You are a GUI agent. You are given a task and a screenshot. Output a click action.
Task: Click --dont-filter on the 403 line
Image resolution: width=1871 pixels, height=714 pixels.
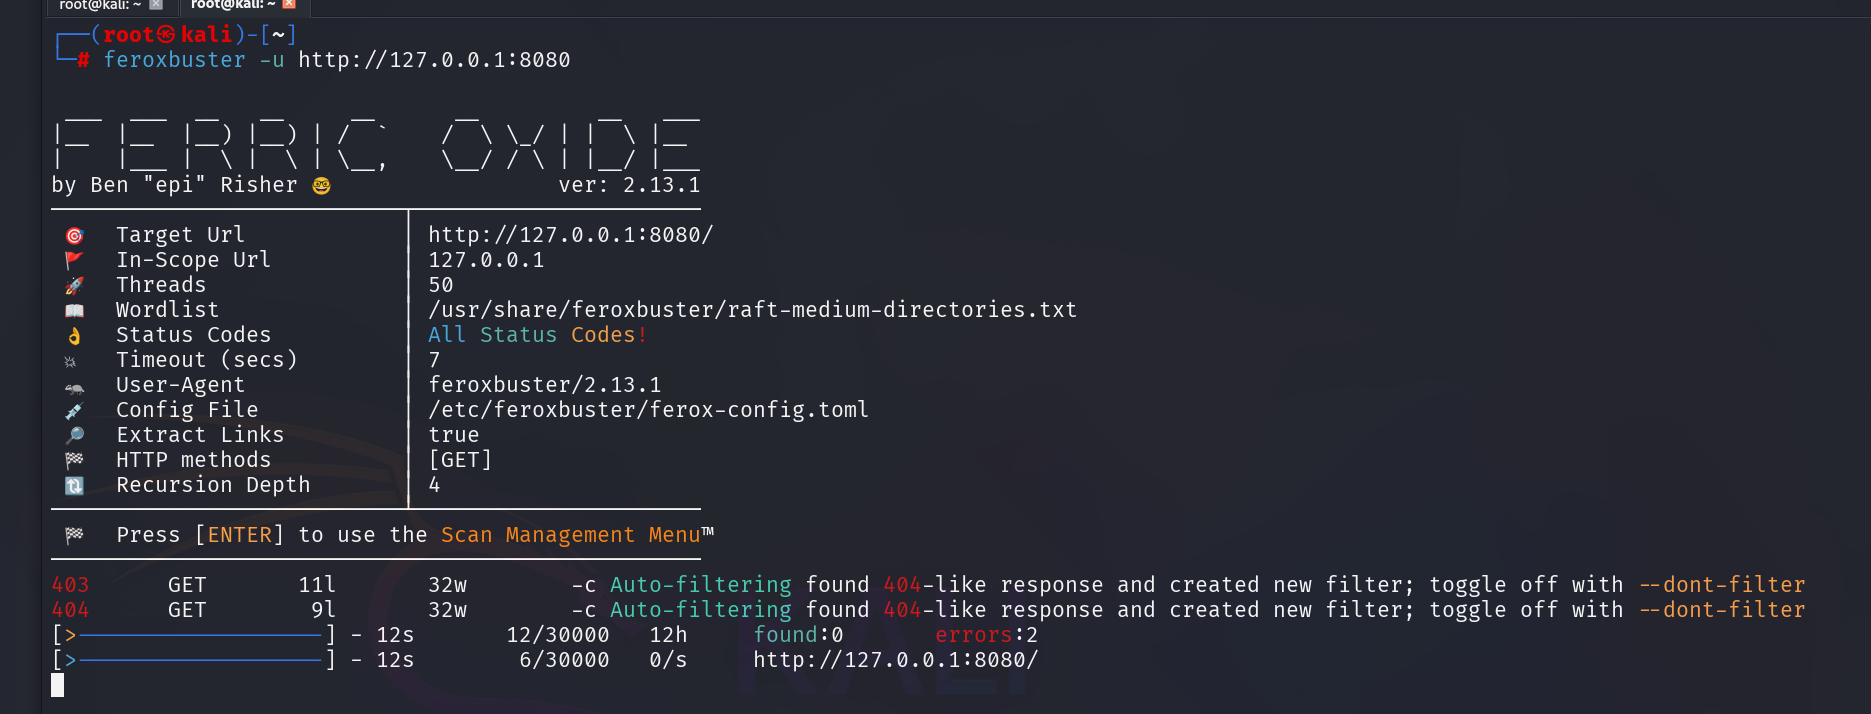[1722, 585]
